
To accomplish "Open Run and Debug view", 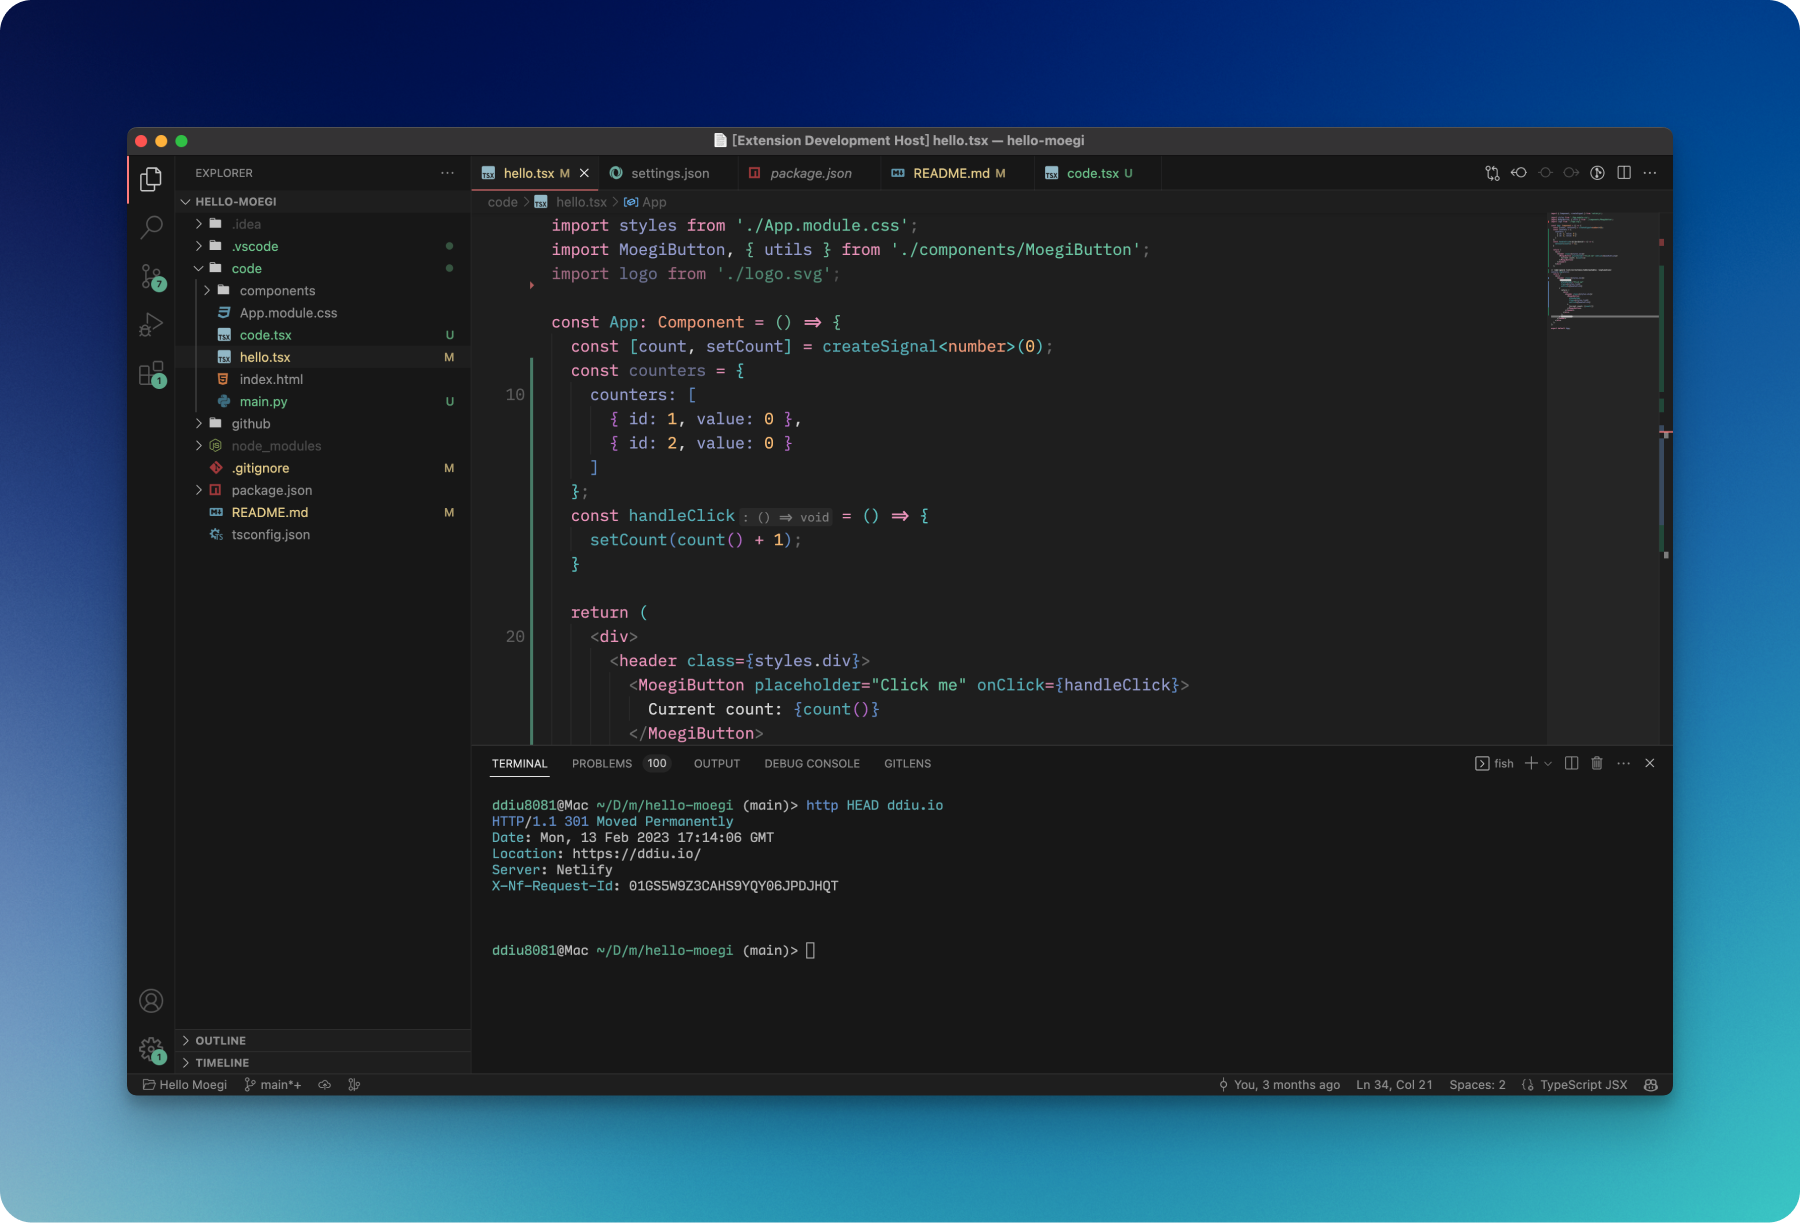I will coord(151,325).
